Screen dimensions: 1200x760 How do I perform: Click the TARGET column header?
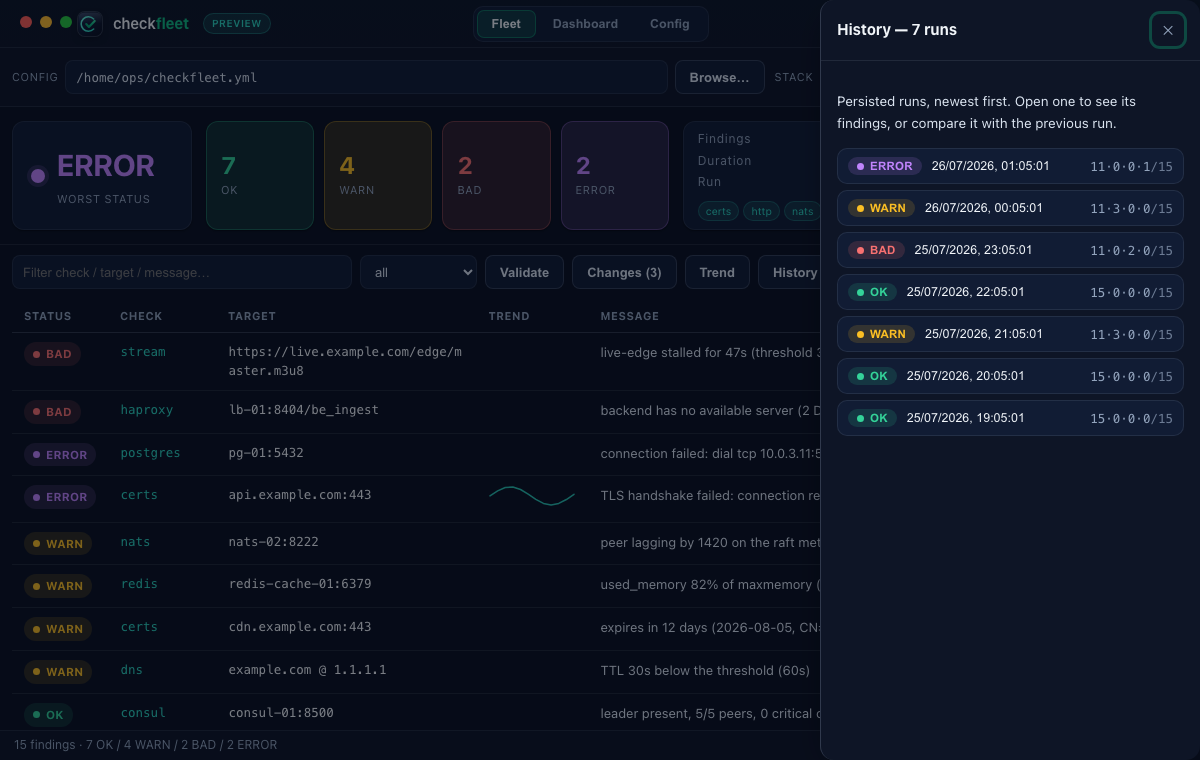[252, 316]
